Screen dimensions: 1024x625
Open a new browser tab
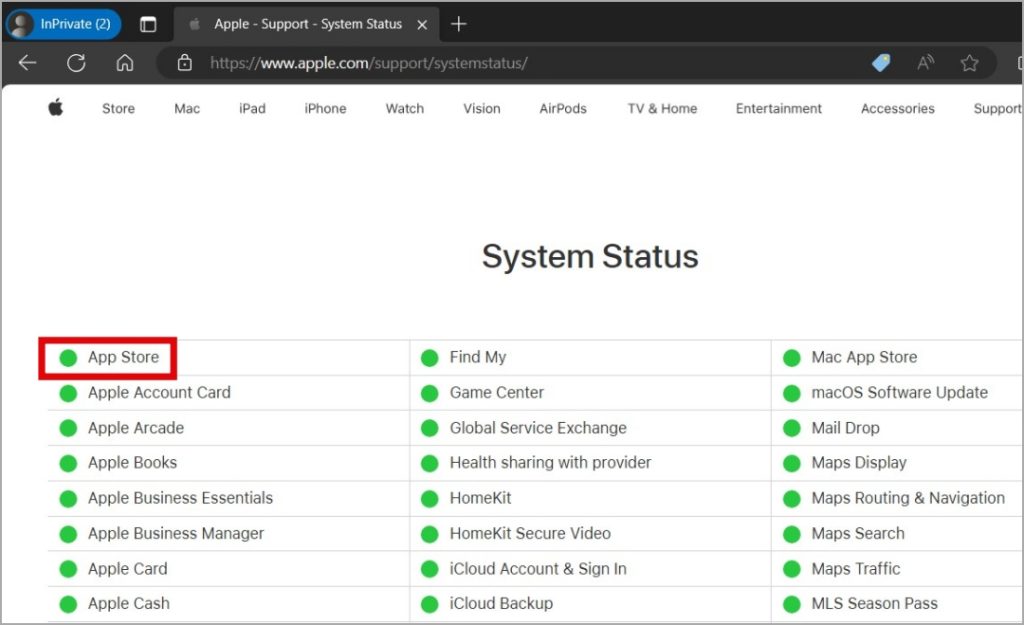click(458, 24)
